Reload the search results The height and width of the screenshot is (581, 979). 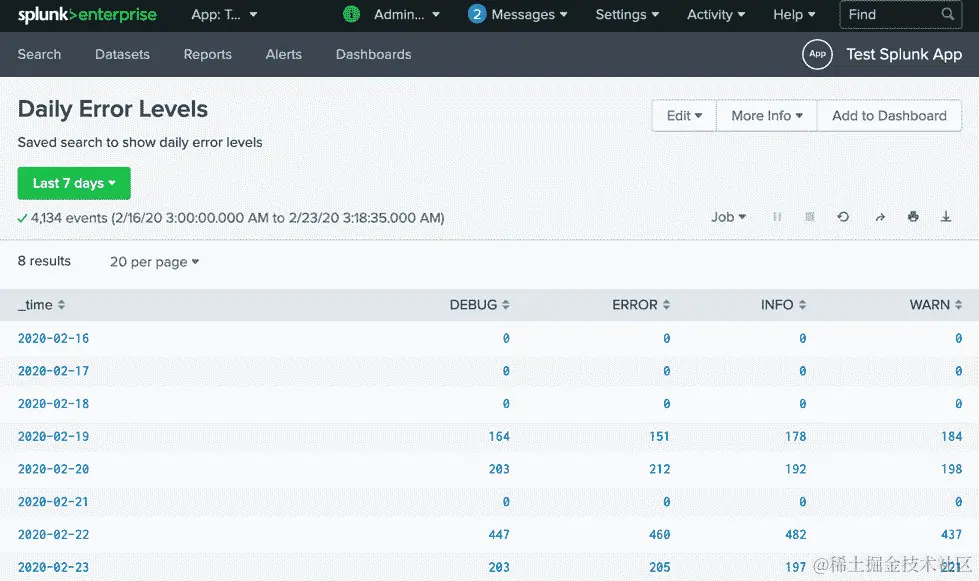click(x=843, y=217)
